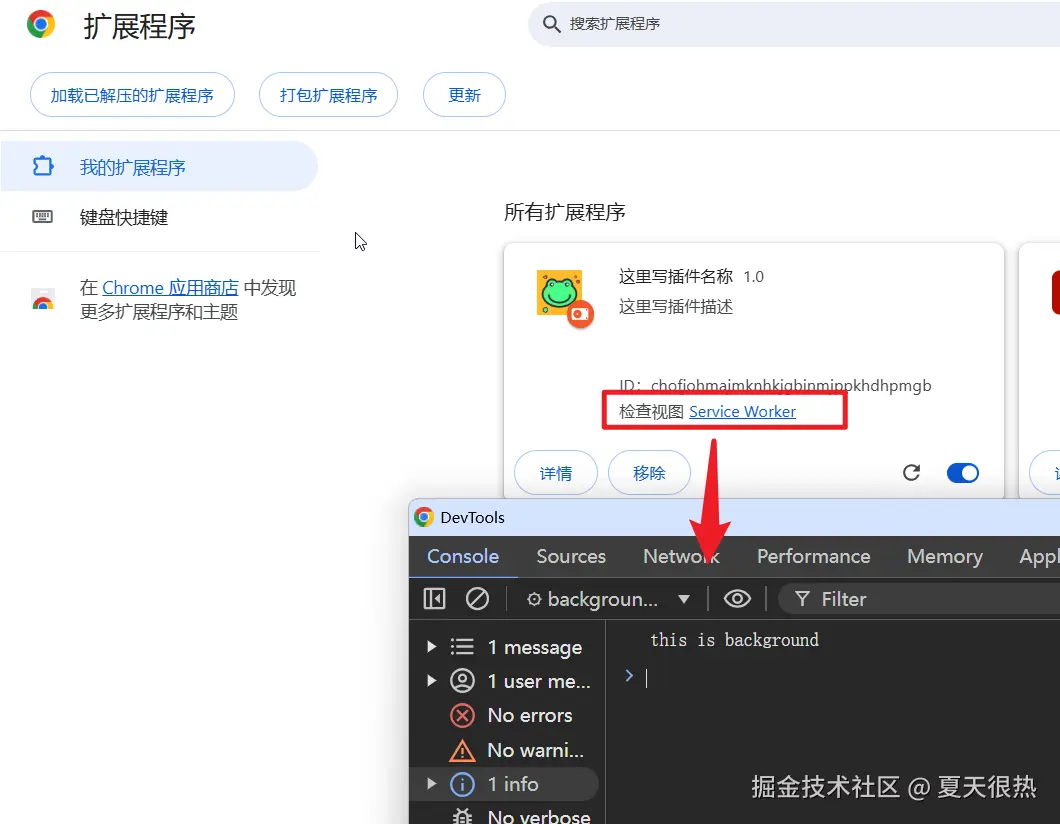
Task: Click the console prompt input line
Action: click(838, 677)
